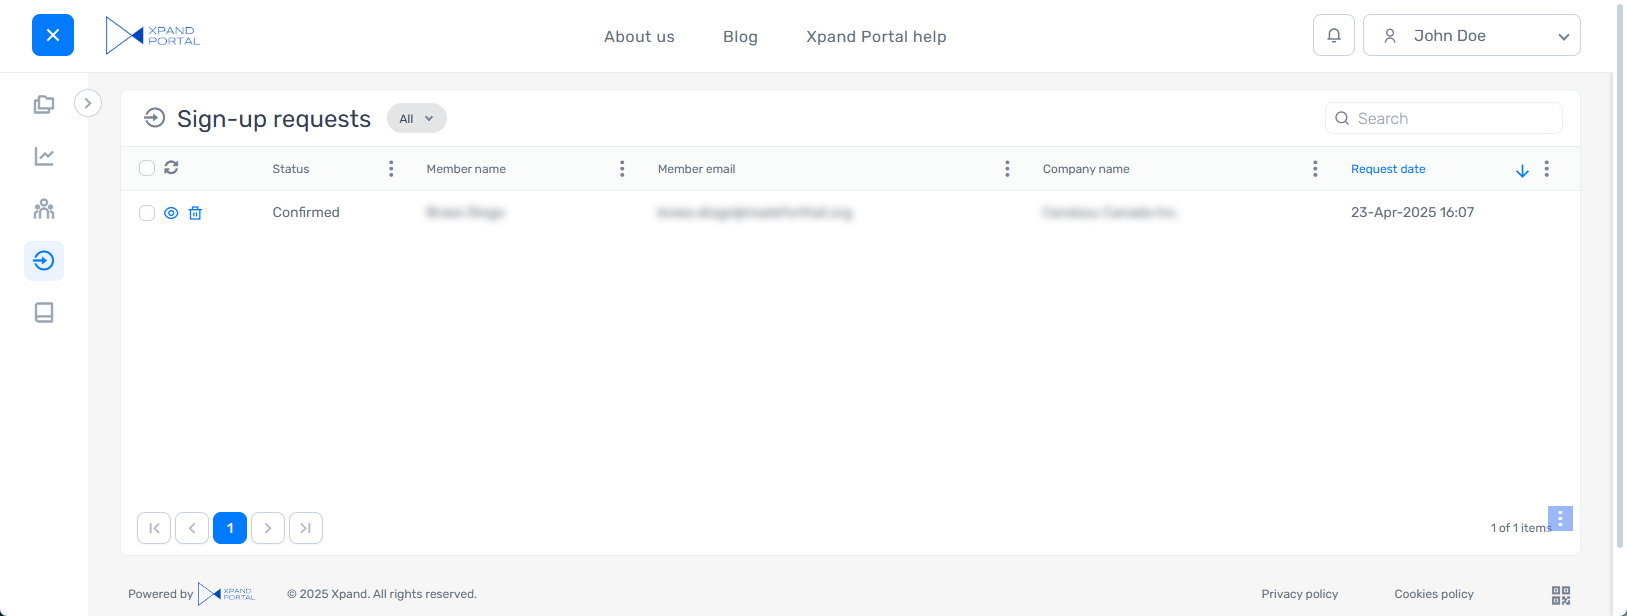Expand the sidebar with the chevron arrow
The height and width of the screenshot is (616, 1627).
[88, 103]
